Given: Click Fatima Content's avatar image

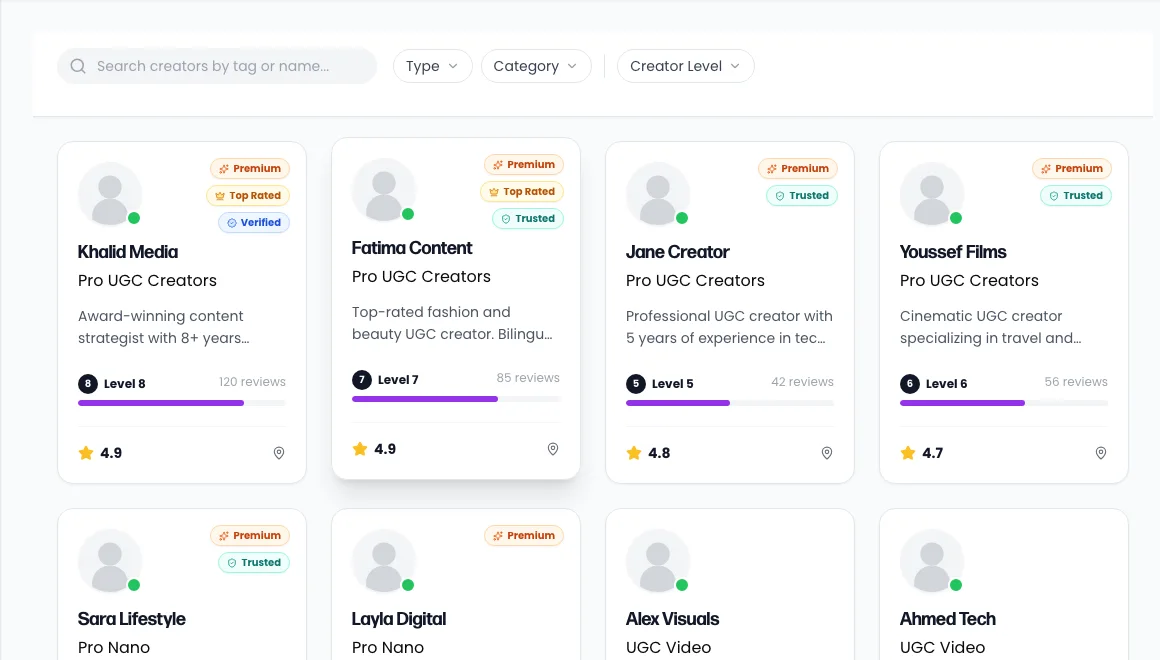Looking at the screenshot, I should pyautogui.click(x=383, y=190).
